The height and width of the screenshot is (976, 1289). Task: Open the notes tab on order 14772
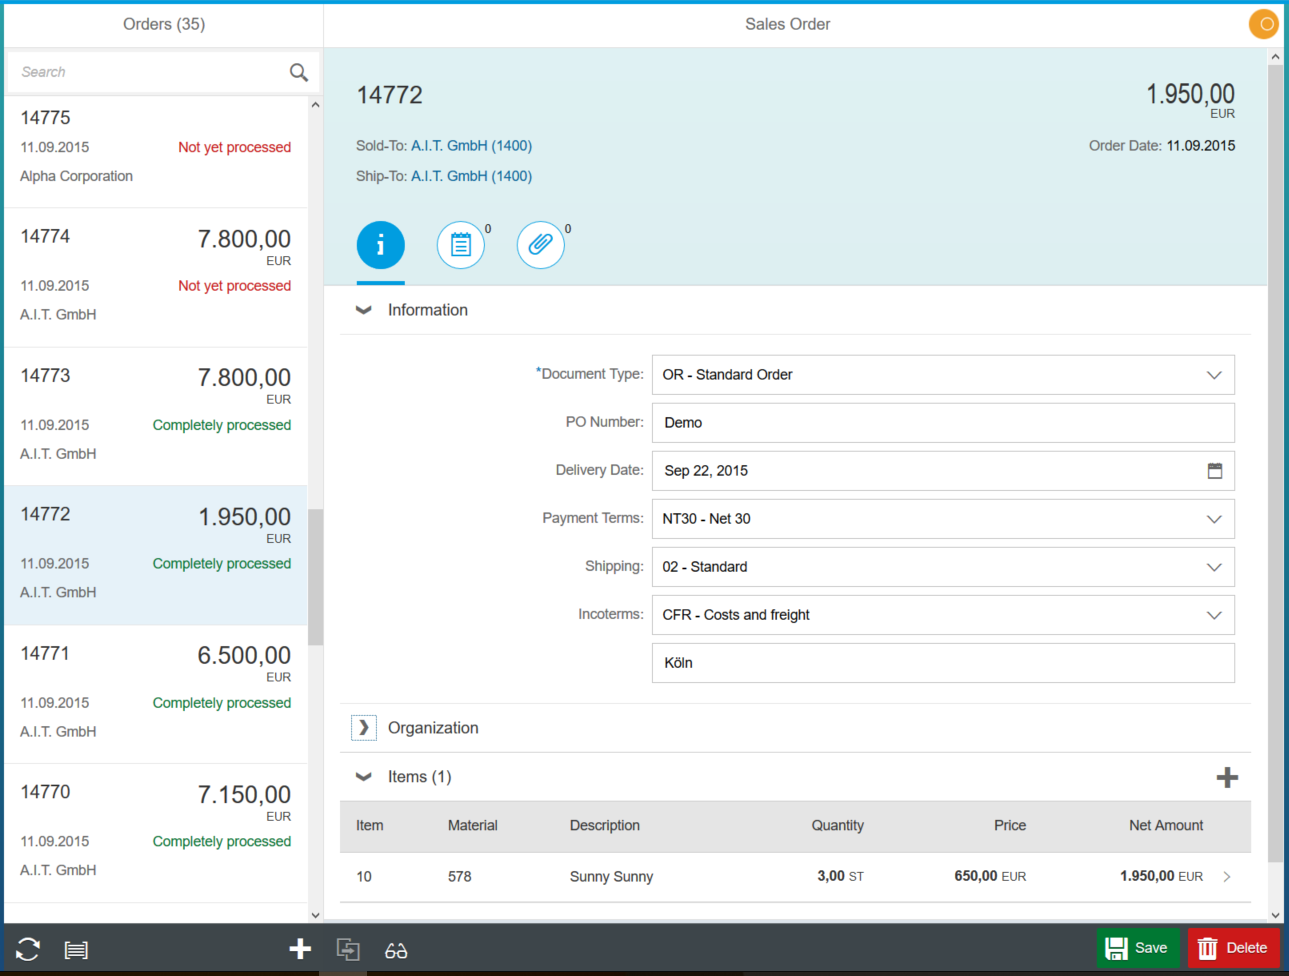461,244
